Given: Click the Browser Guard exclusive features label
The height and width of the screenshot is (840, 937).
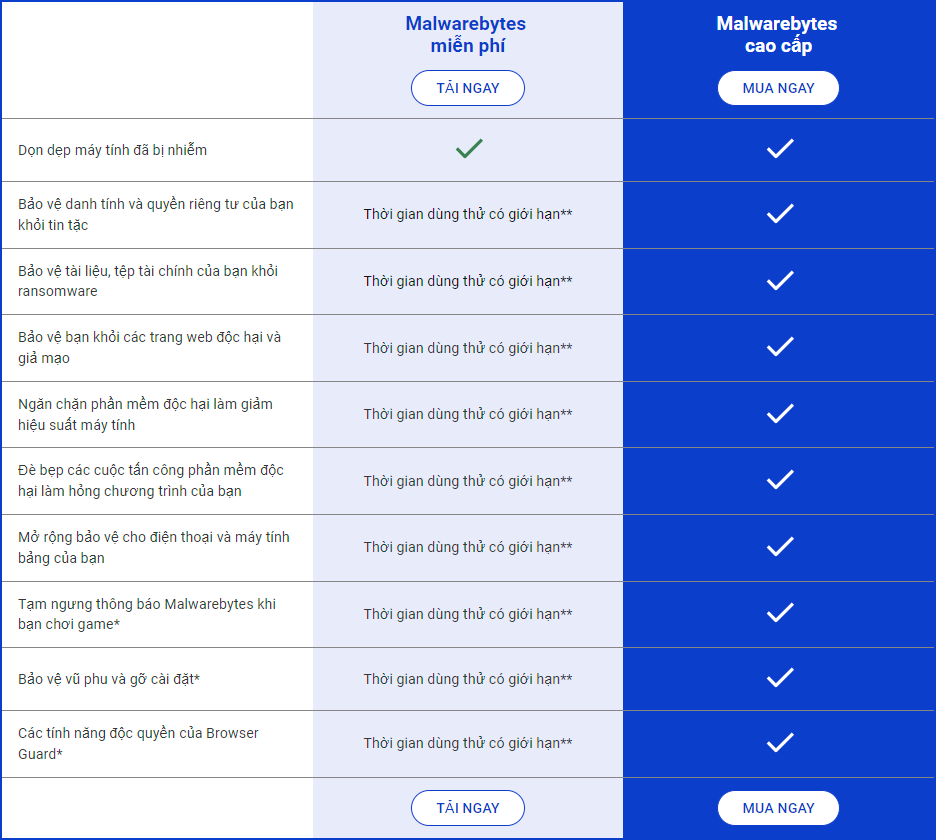Looking at the screenshot, I should coord(138,743).
